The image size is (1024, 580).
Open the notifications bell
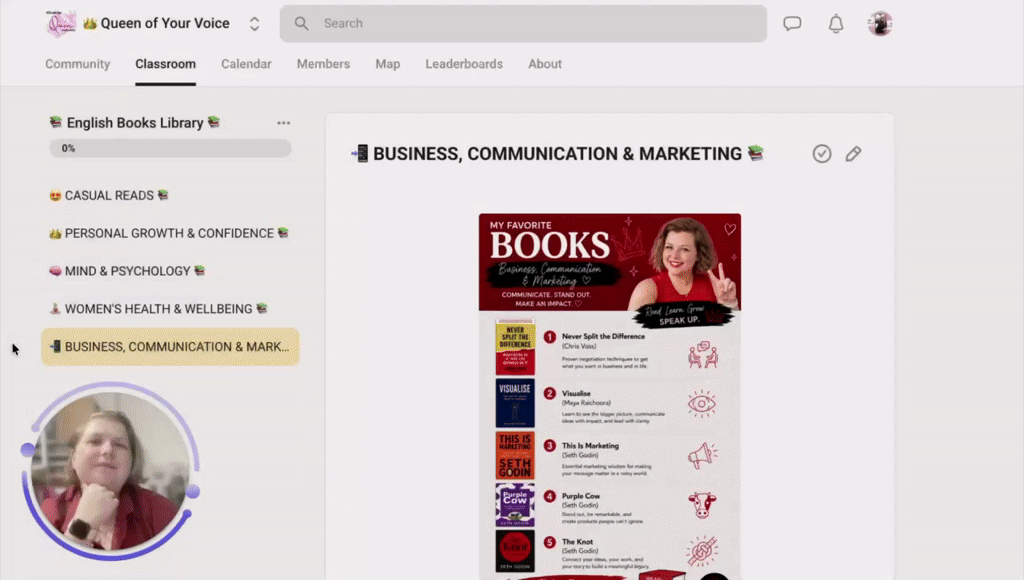click(836, 24)
